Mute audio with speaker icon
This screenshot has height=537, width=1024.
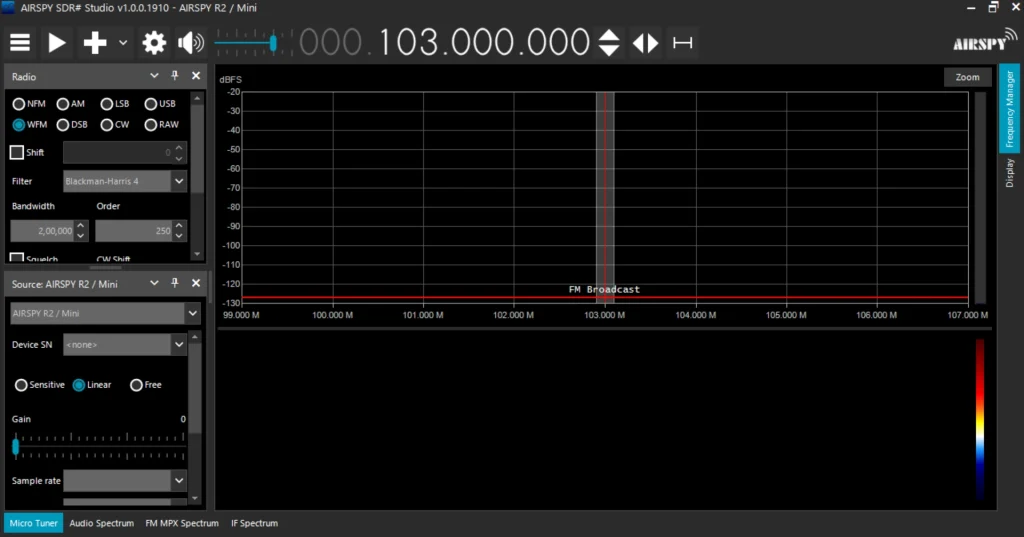coord(191,43)
